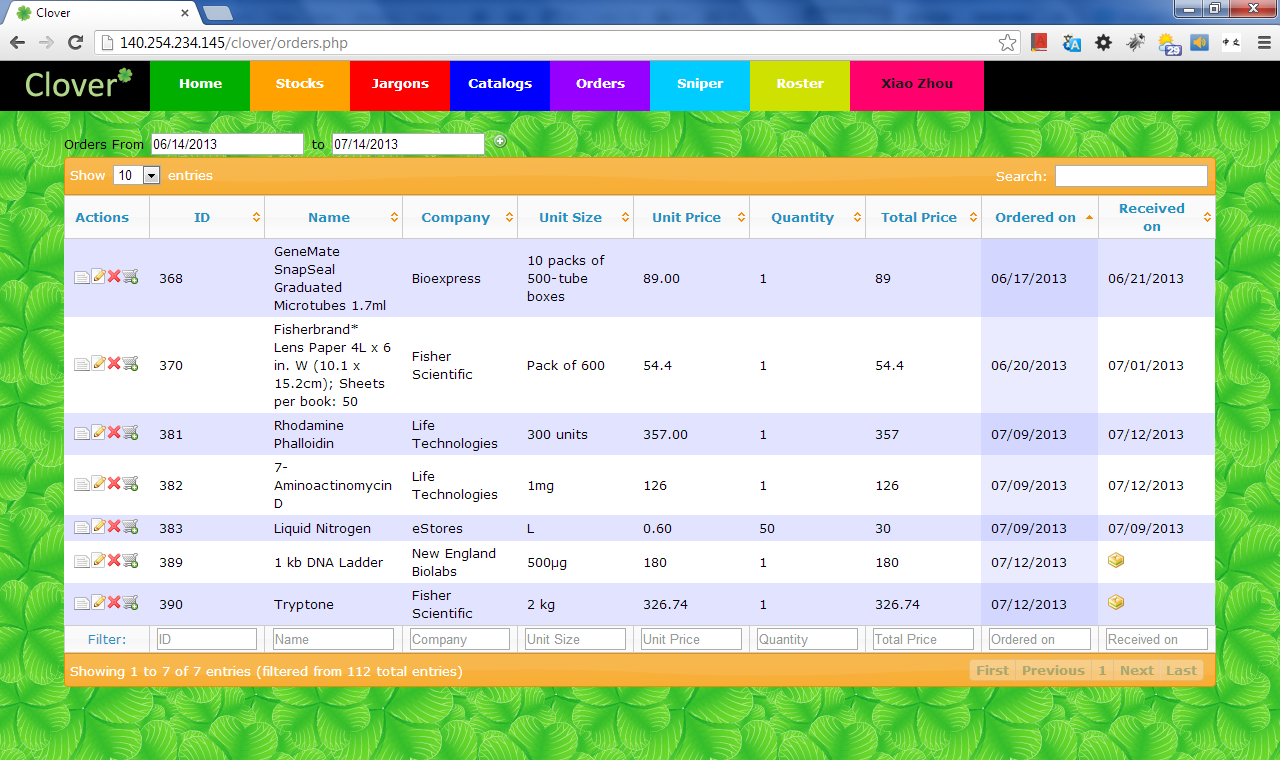Open the Google Translate extension icon

click(x=1072, y=43)
